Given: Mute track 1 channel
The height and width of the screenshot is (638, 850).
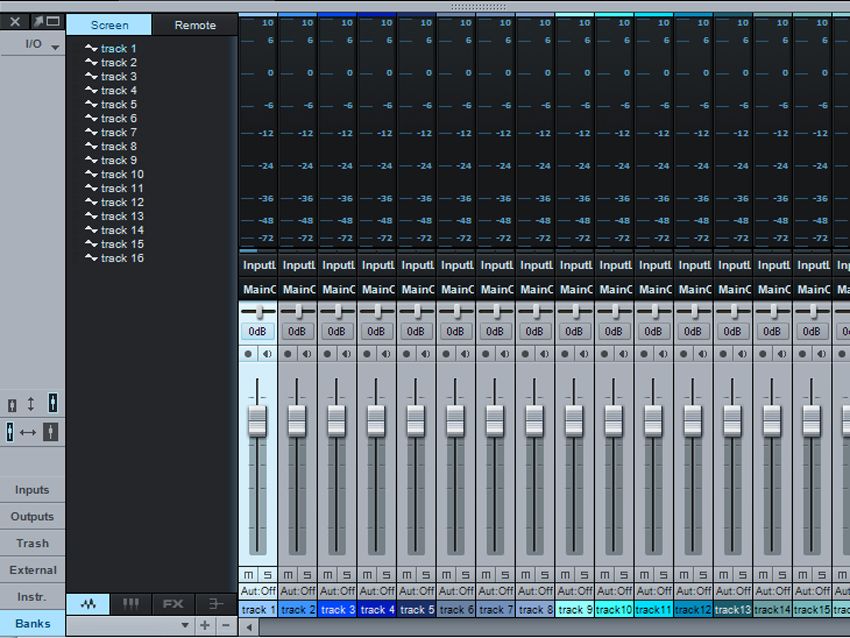Looking at the screenshot, I should pos(248,575).
